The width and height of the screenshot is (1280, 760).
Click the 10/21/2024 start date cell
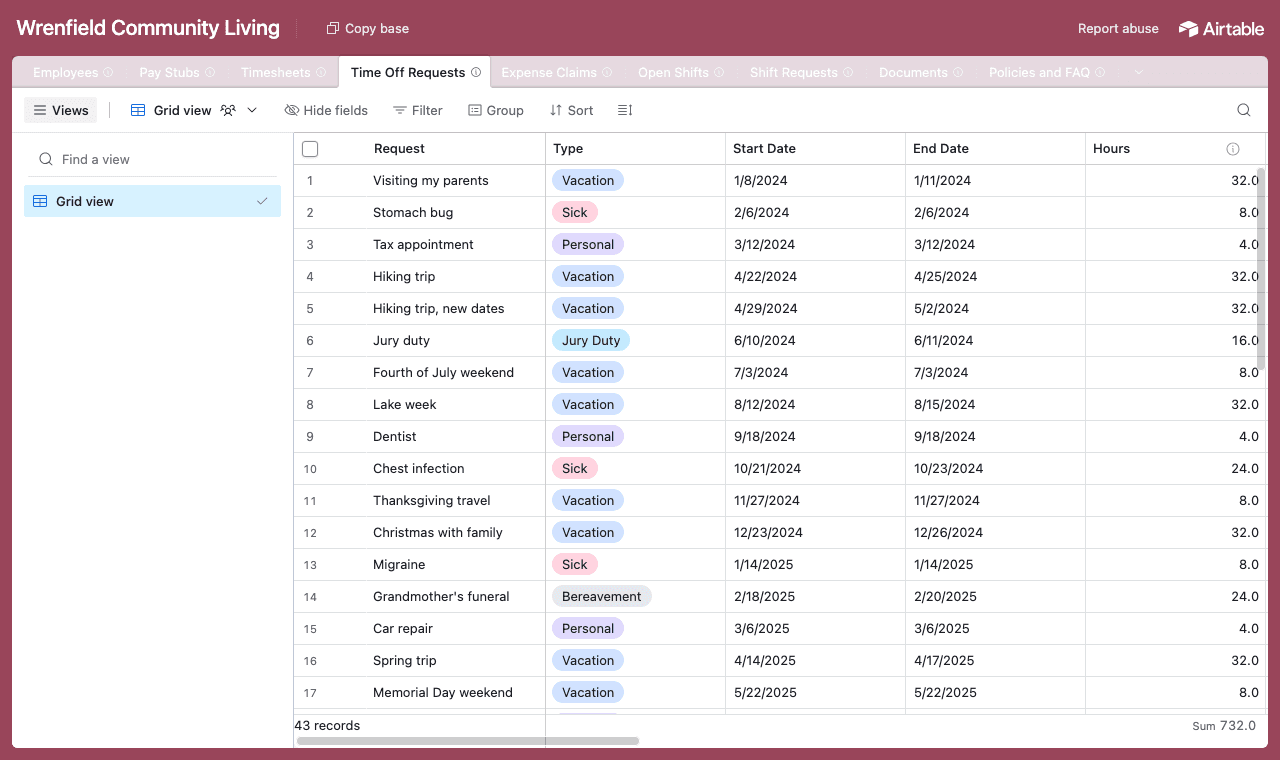[815, 468]
